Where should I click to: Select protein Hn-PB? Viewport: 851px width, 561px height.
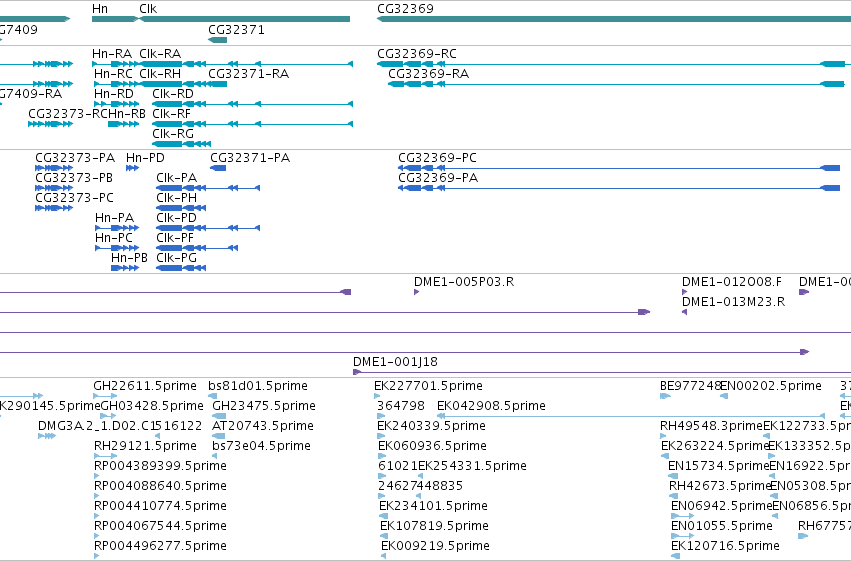click(x=130, y=258)
